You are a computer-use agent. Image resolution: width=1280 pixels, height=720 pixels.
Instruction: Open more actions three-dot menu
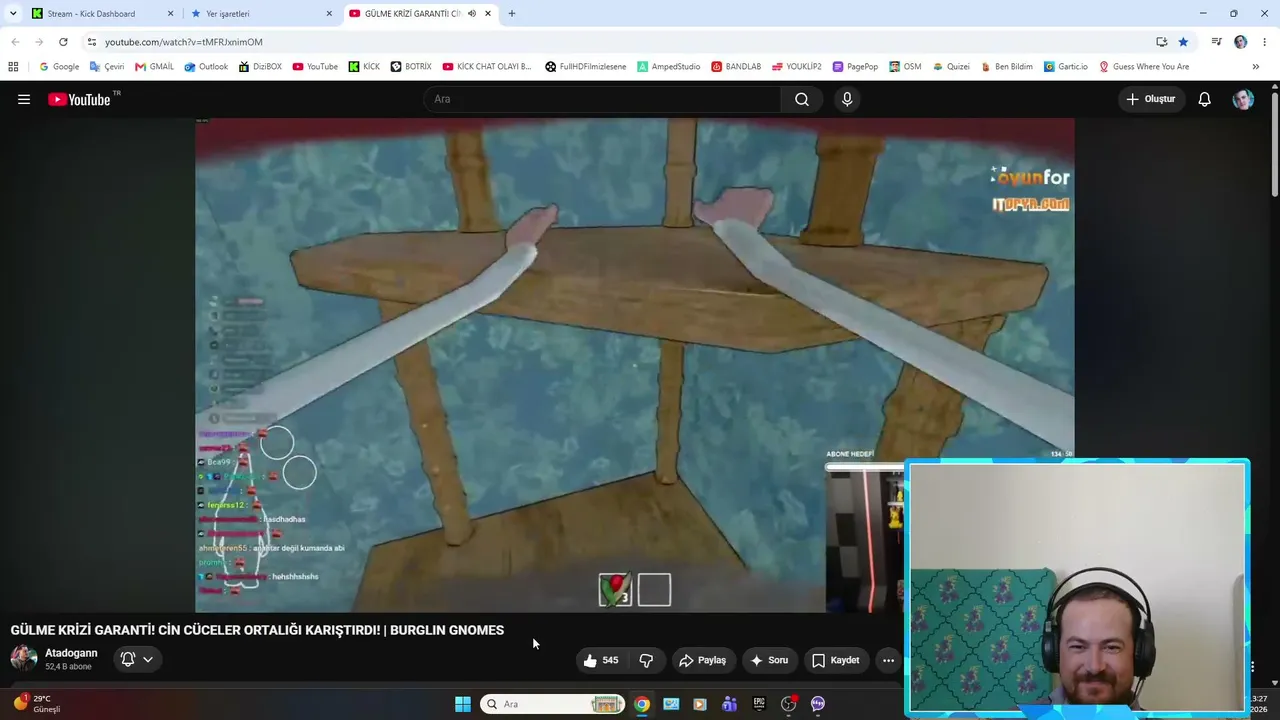pos(888,660)
